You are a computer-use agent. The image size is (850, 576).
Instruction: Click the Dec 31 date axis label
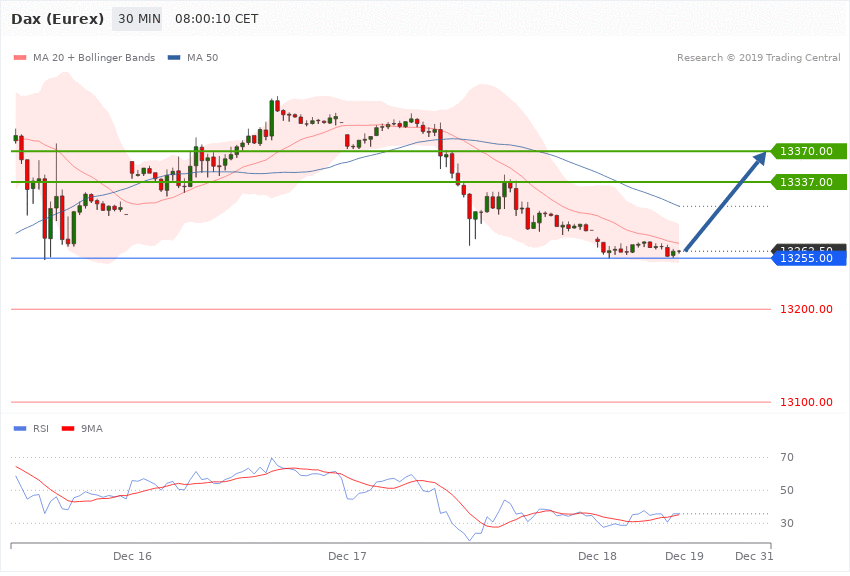[754, 556]
